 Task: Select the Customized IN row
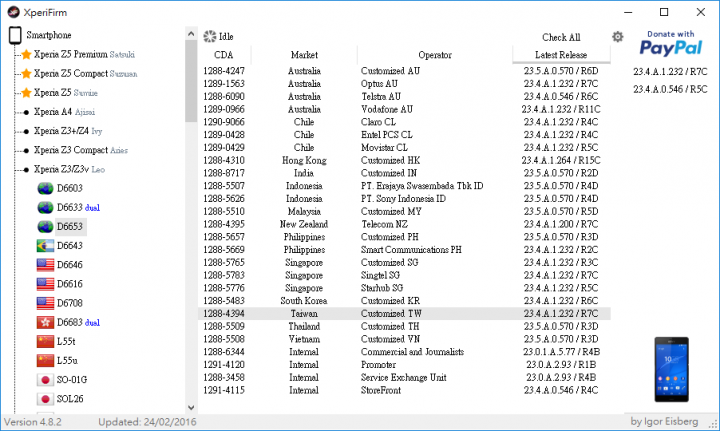coord(405,174)
